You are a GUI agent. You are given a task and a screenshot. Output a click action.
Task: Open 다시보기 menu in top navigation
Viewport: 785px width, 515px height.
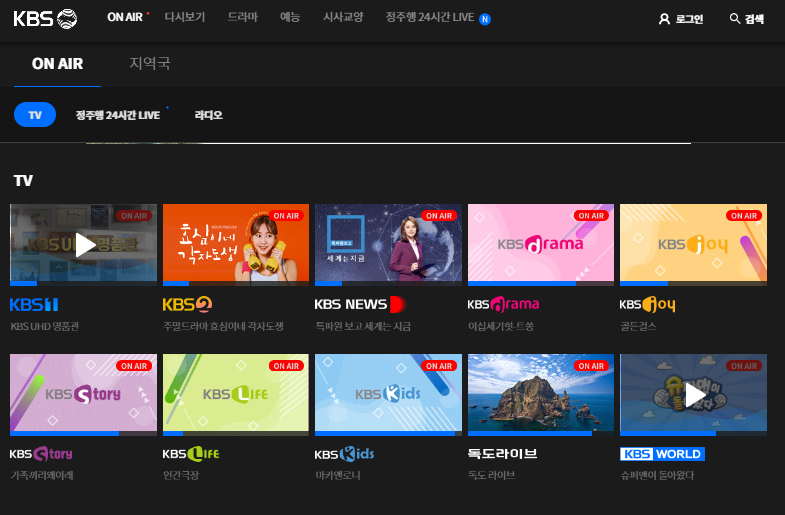185,18
